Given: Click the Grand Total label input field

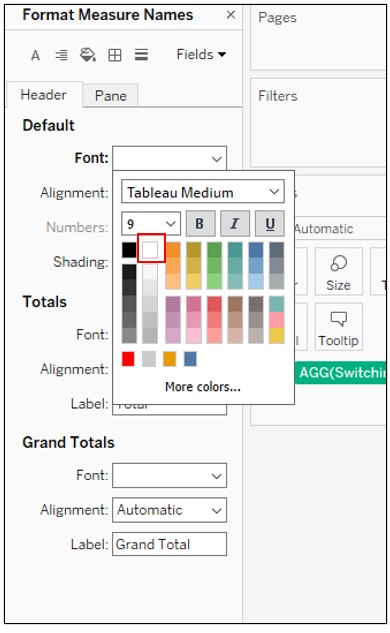Looking at the screenshot, I should [170, 544].
